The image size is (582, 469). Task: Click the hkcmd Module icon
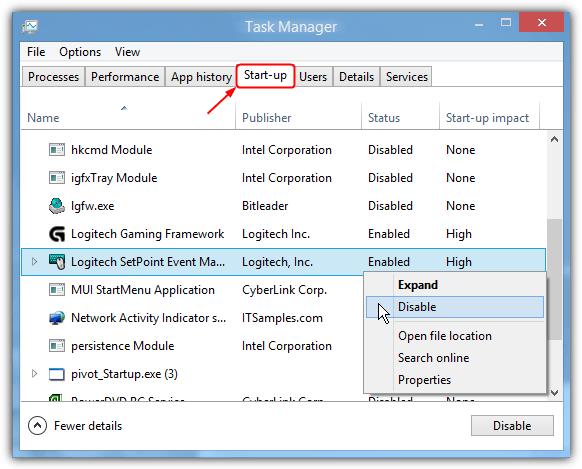57,150
